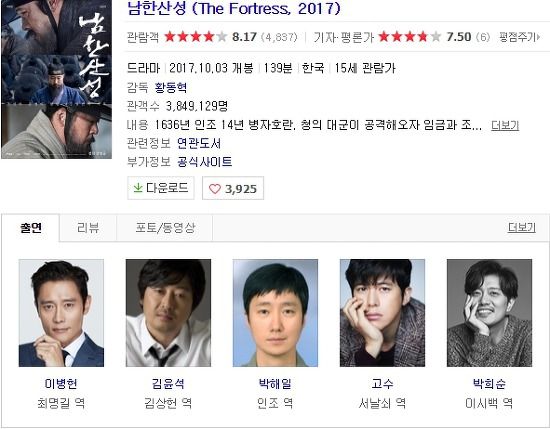Switch to the 리뷰 tab

tap(88, 228)
